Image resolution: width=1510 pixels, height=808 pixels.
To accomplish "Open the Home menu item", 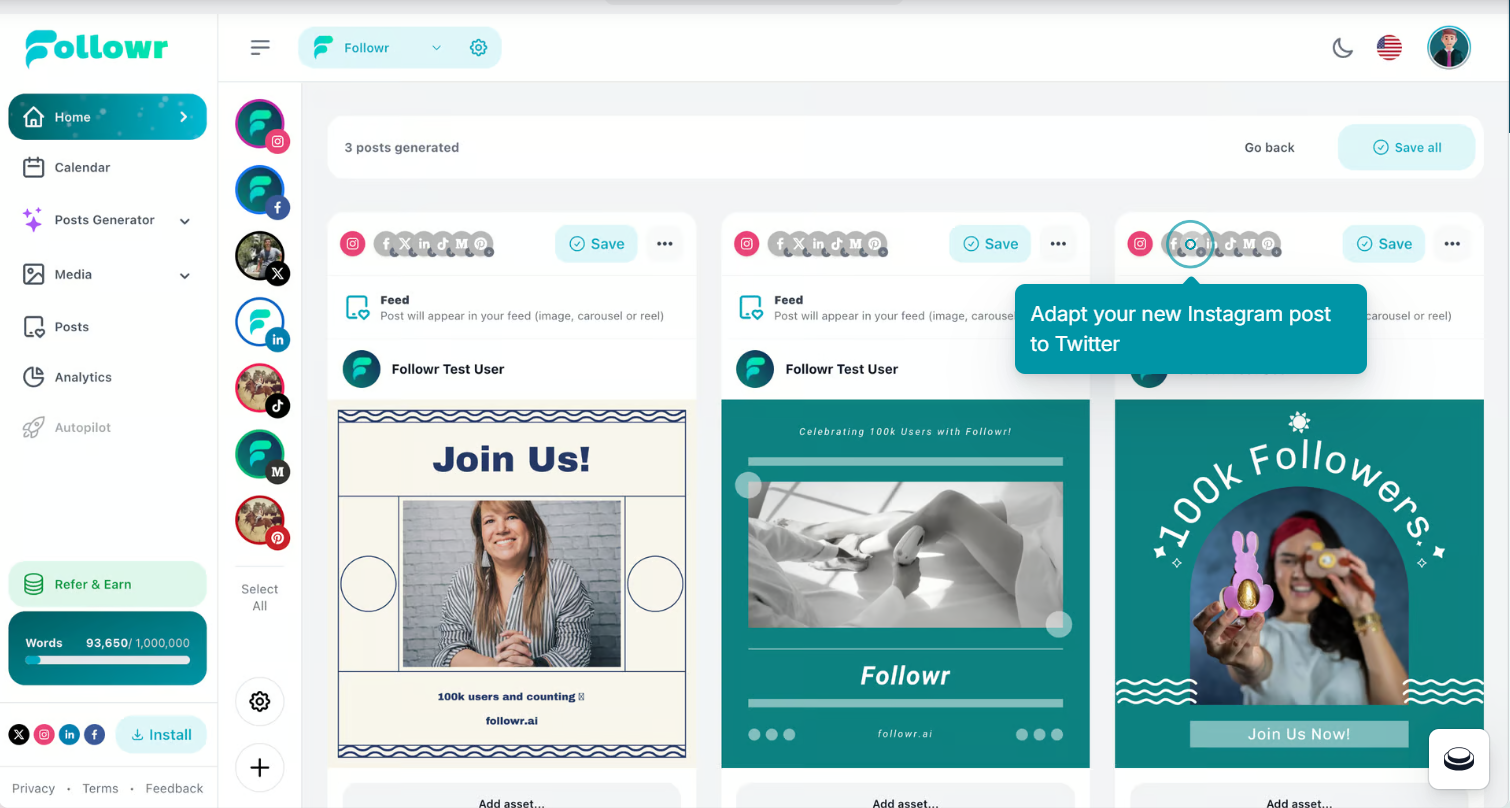I will [x=107, y=117].
